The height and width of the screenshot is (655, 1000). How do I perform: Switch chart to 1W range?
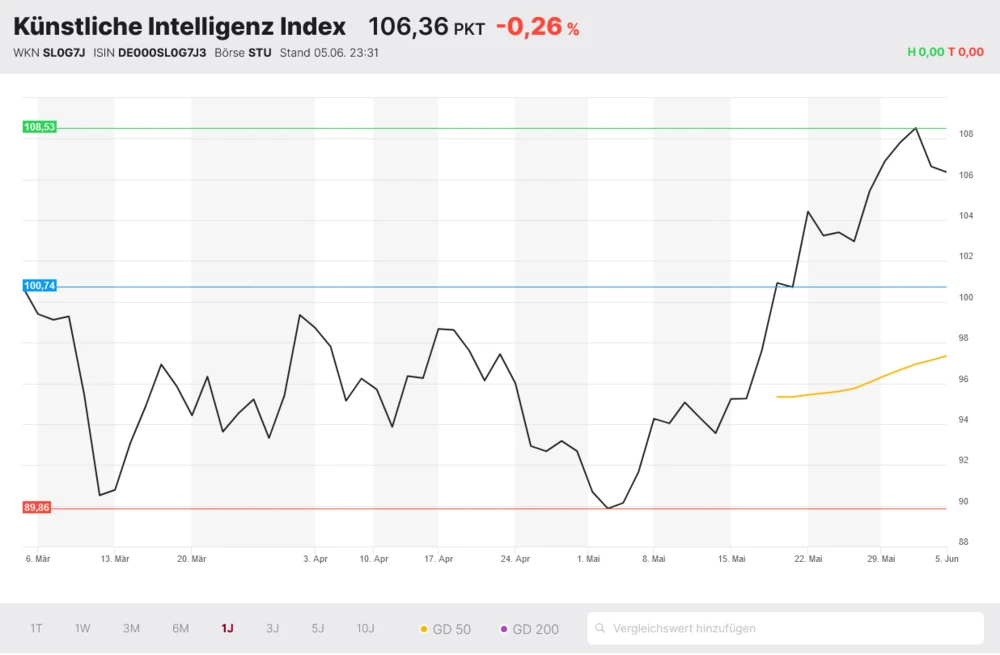[82, 628]
